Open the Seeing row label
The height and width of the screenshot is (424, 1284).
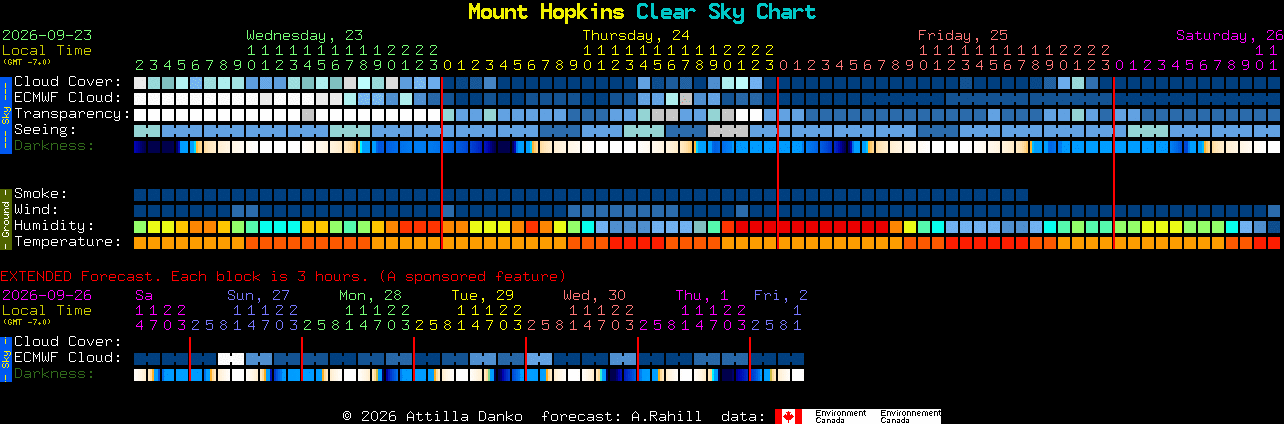click(x=45, y=130)
